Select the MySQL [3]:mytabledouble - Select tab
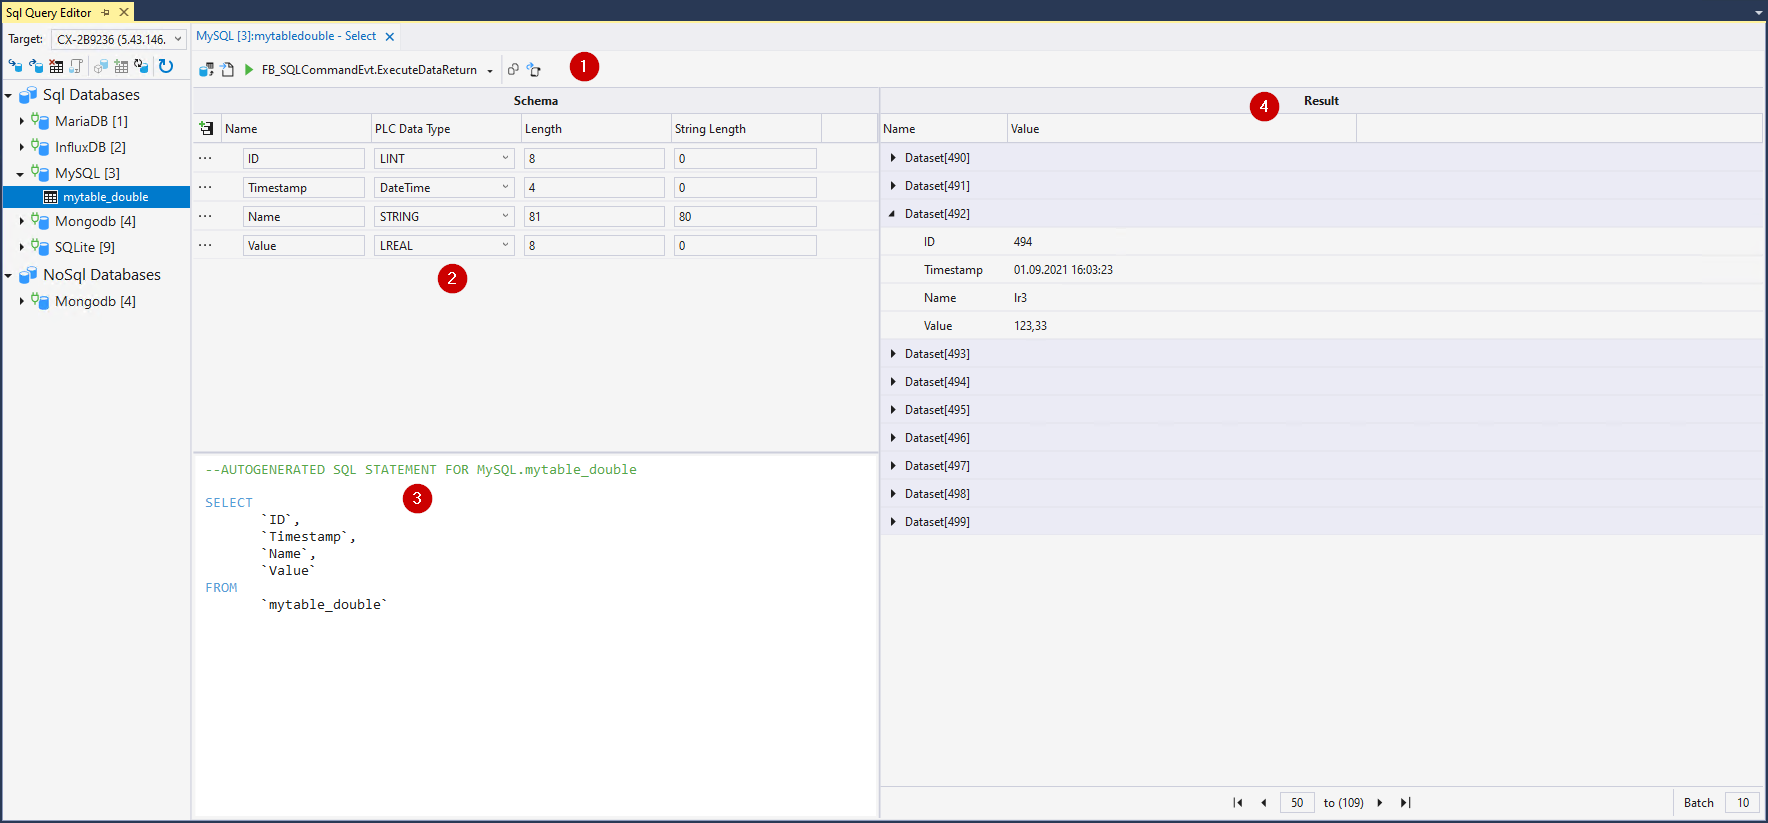The width and height of the screenshot is (1768, 823). [x=286, y=36]
